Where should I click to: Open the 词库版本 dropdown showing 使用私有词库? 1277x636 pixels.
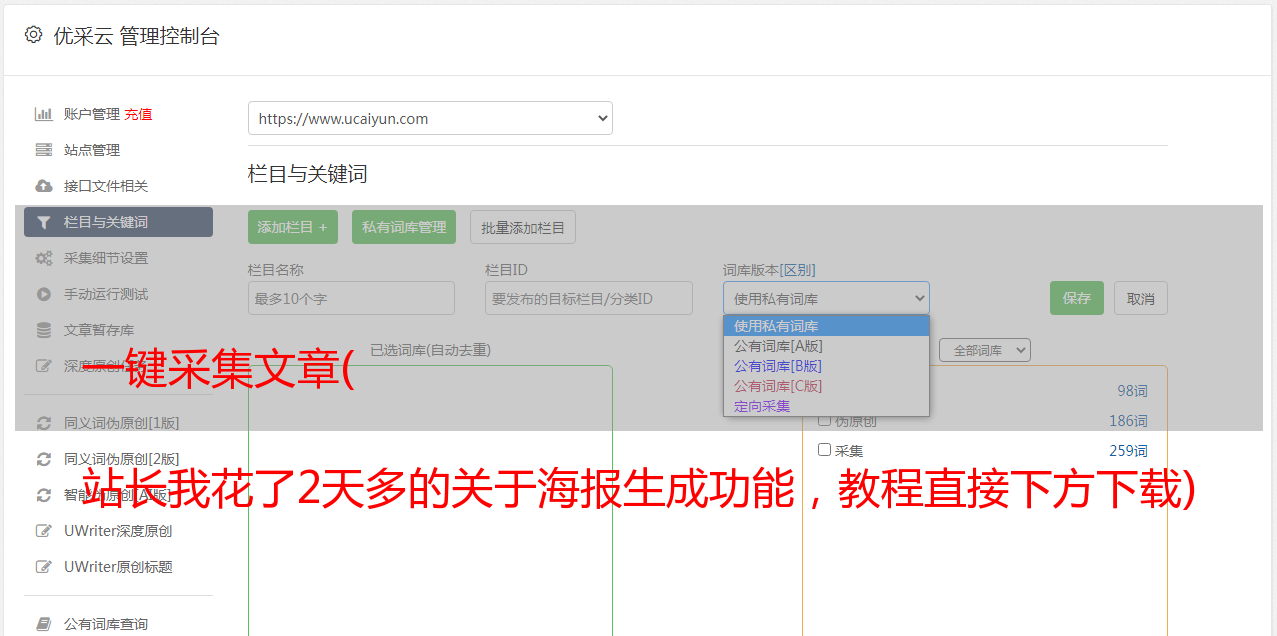click(x=826, y=298)
